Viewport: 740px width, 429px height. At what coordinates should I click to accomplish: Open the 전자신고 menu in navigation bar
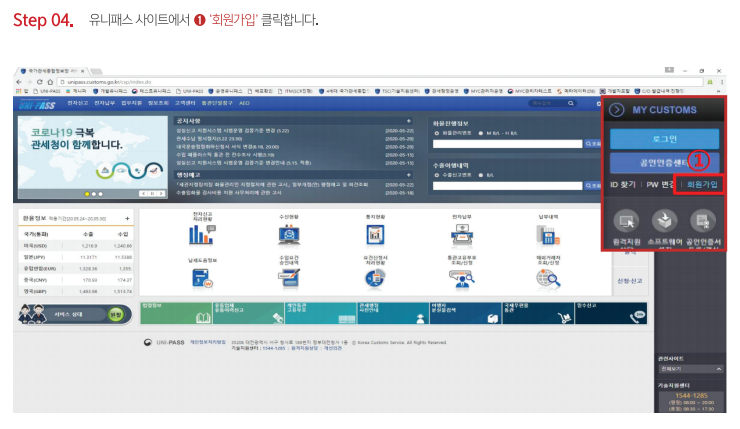[x=77, y=102]
